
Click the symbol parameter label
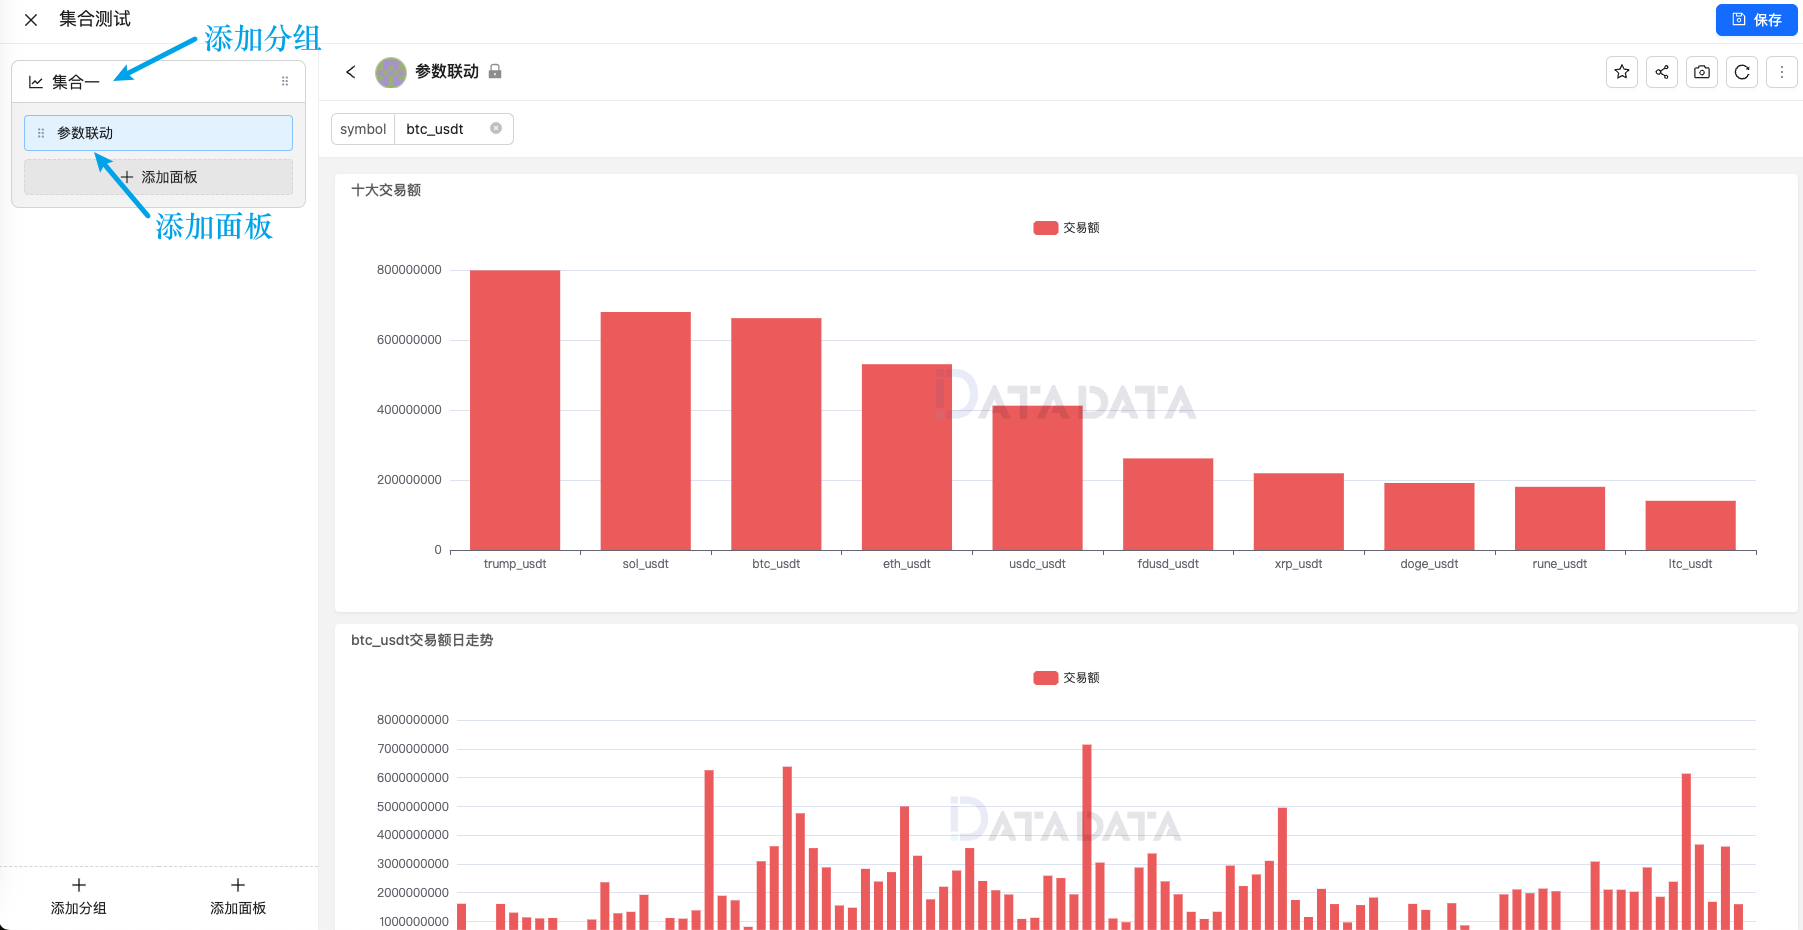click(363, 129)
